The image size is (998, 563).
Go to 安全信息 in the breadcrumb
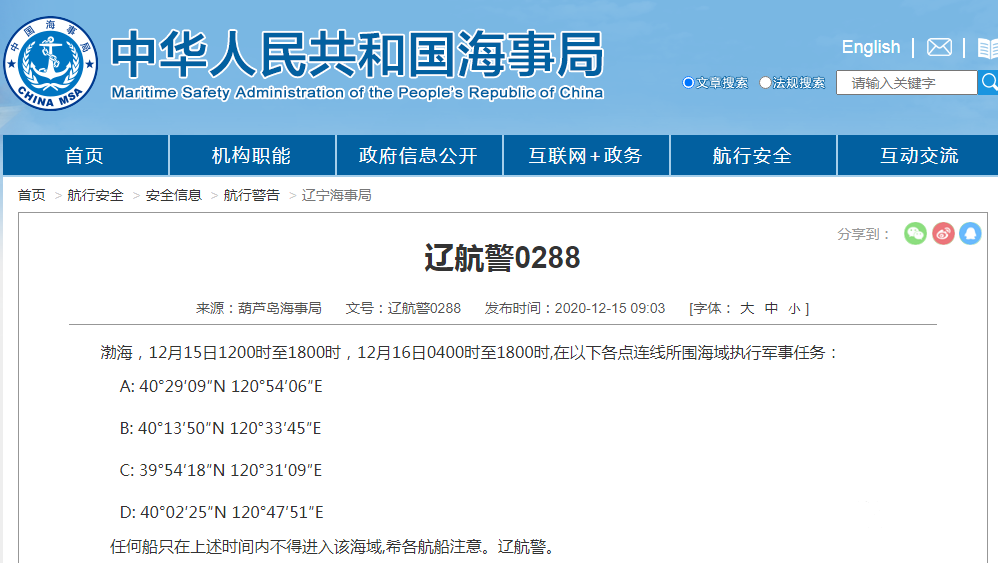[x=174, y=195]
